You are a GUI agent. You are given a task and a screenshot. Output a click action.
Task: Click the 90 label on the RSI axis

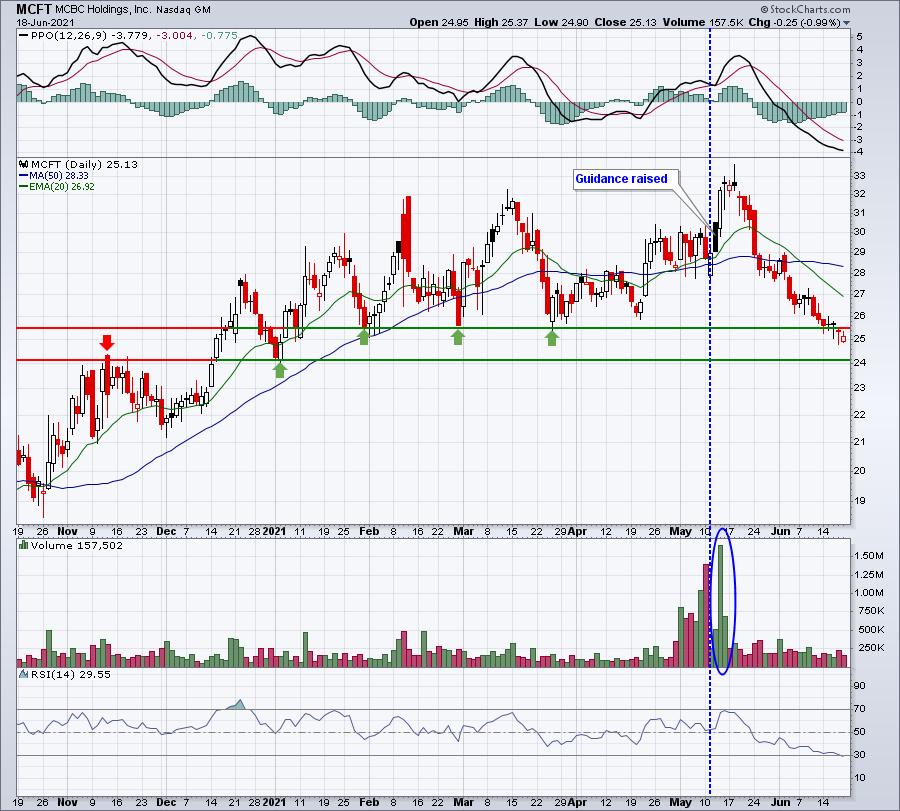[x=860, y=686]
